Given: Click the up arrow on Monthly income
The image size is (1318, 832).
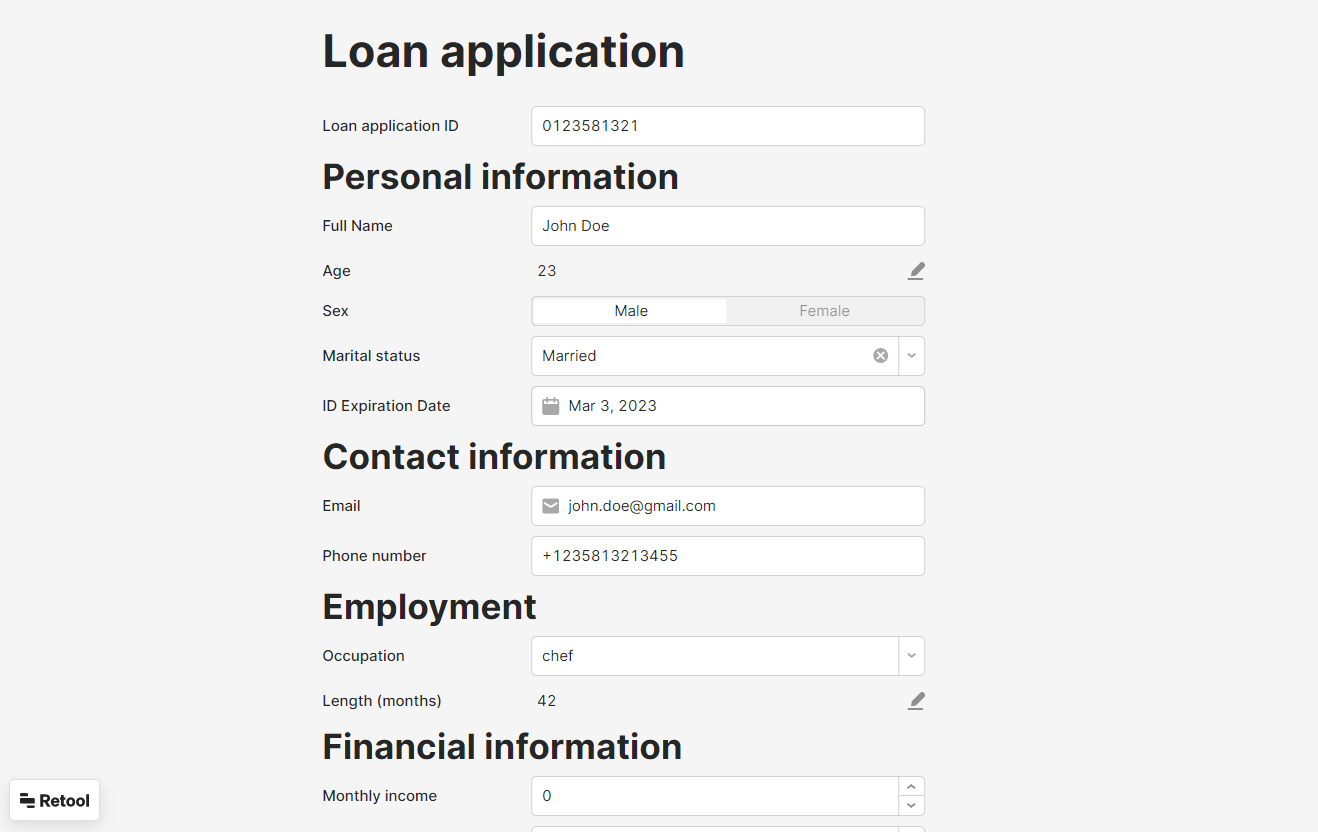Looking at the screenshot, I should [x=911, y=786].
